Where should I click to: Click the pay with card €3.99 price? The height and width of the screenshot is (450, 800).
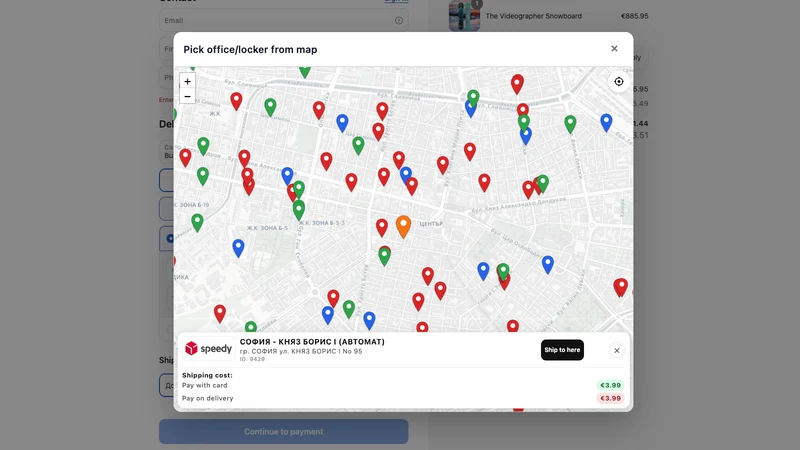[610, 385]
